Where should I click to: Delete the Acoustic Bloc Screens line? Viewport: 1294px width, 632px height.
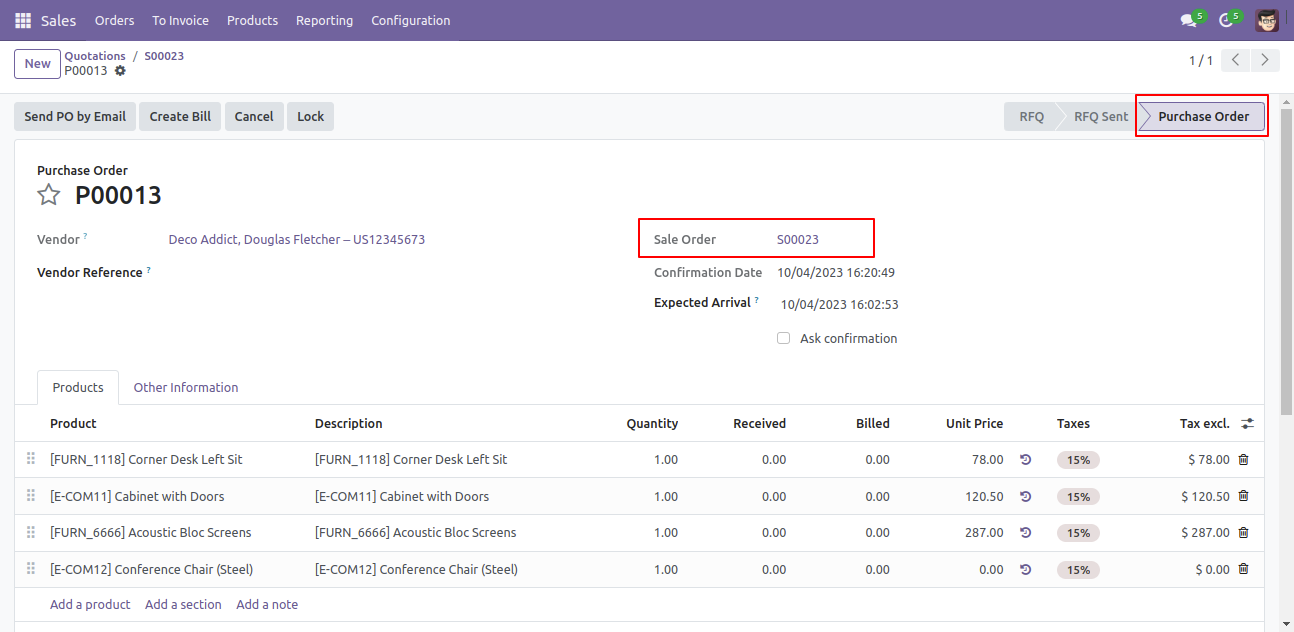(1244, 532)
